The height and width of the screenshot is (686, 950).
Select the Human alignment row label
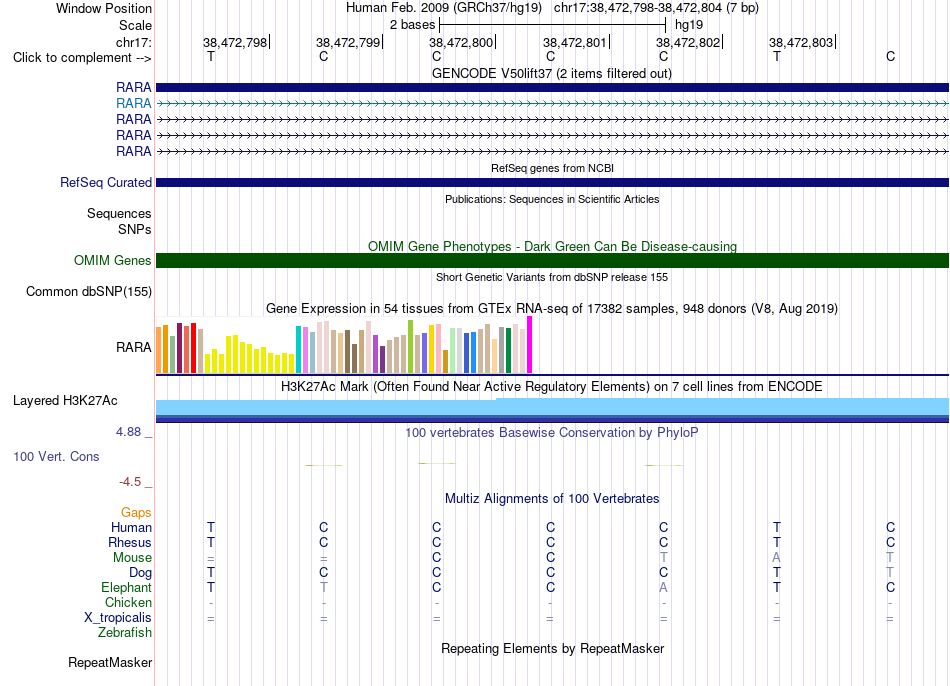[131, 528]
